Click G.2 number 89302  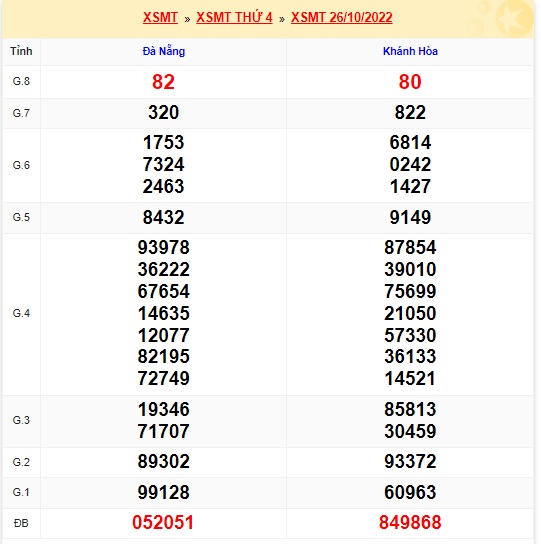coord(163,461)
